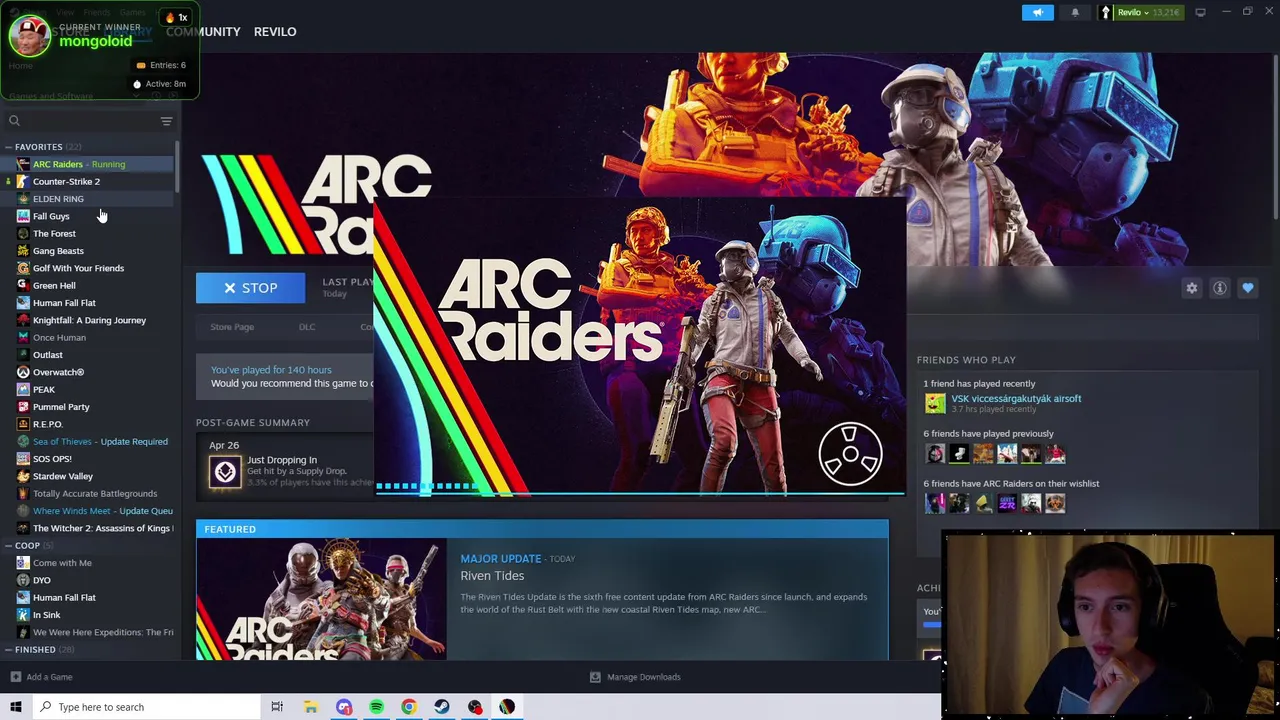1280x720 pixels.
Task: Select Knightfall: A Daring Journey
Action: pos(88,320)
